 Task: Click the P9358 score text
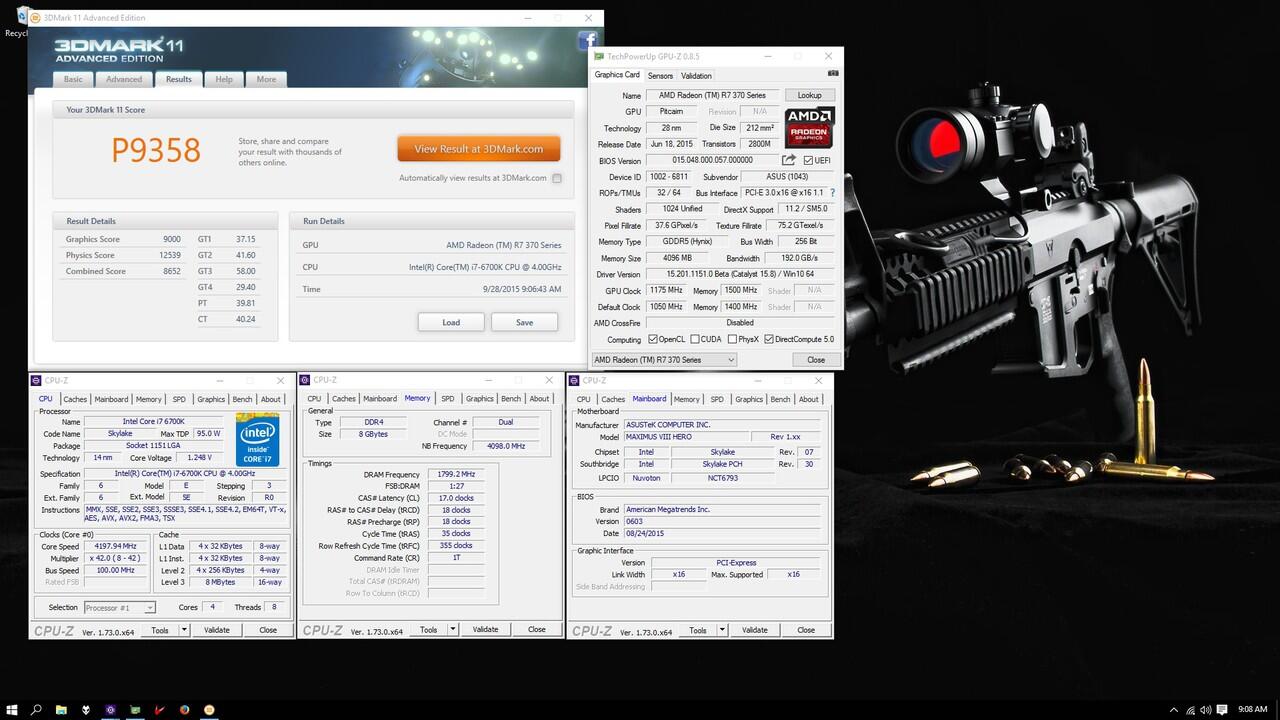coord(156,150)
